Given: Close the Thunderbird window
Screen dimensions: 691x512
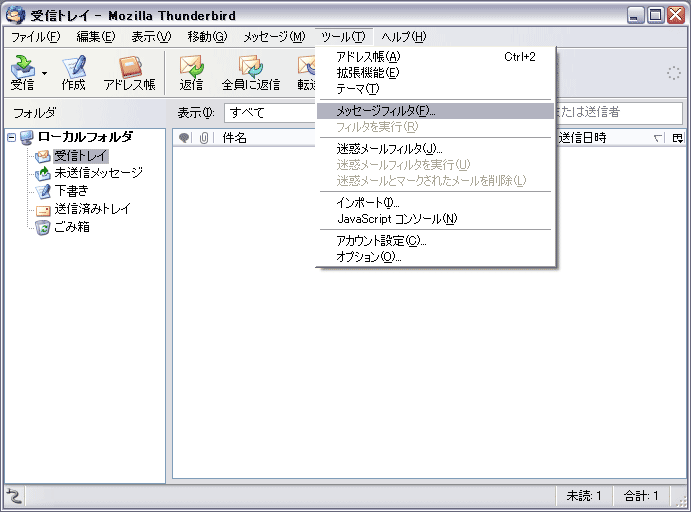Looking at the screenshot, I should (676, 15).
